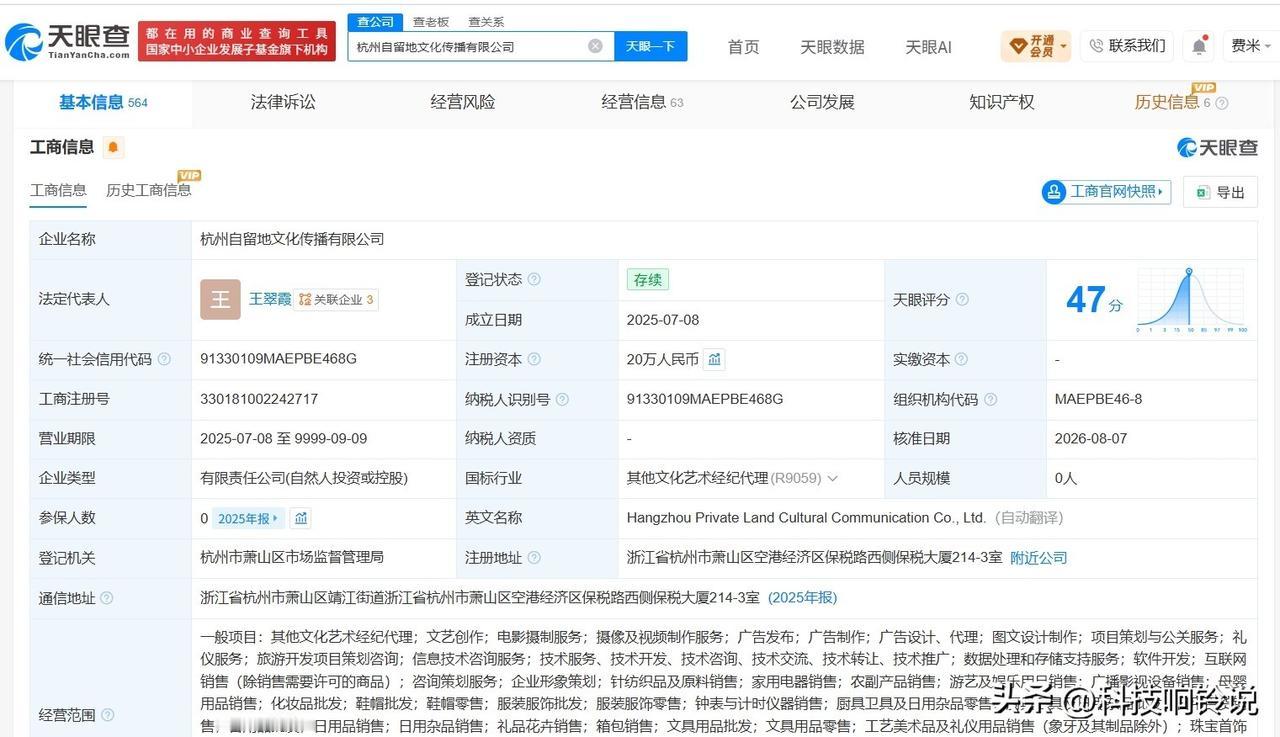Click the 关联企业 network icon
Screen dimensions: 1280x737
[x=305, y=299]
